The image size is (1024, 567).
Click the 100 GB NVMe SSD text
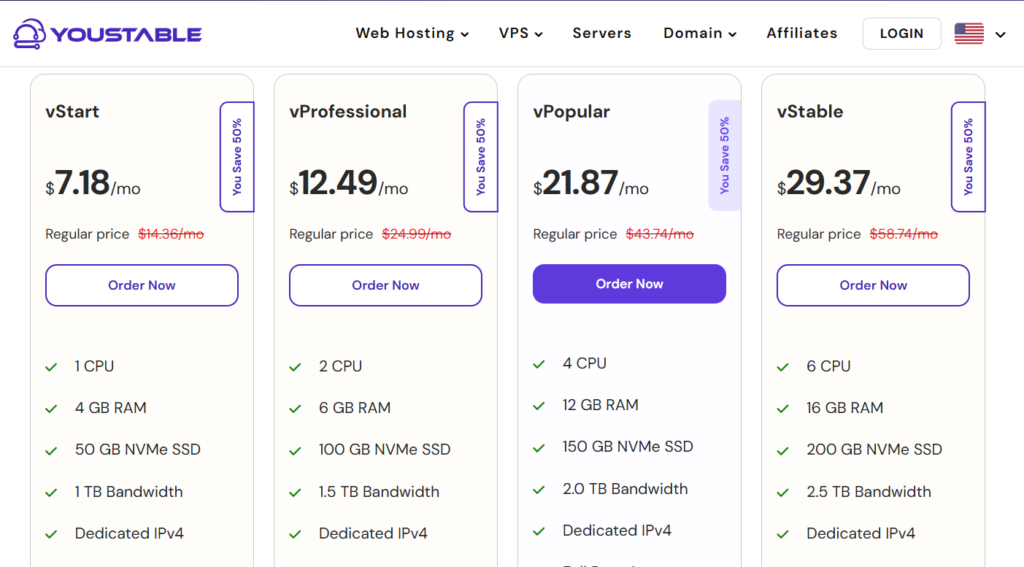point(385,450)
